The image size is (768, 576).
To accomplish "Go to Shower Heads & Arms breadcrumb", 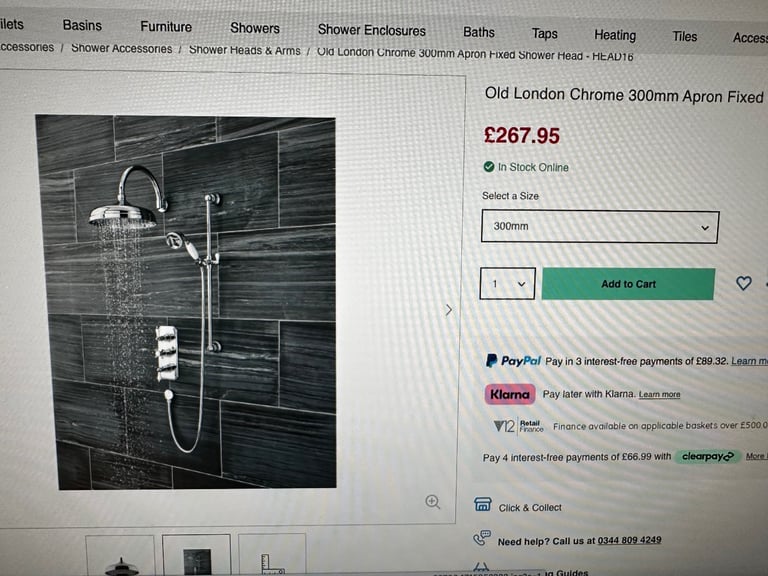I will 244,50.
